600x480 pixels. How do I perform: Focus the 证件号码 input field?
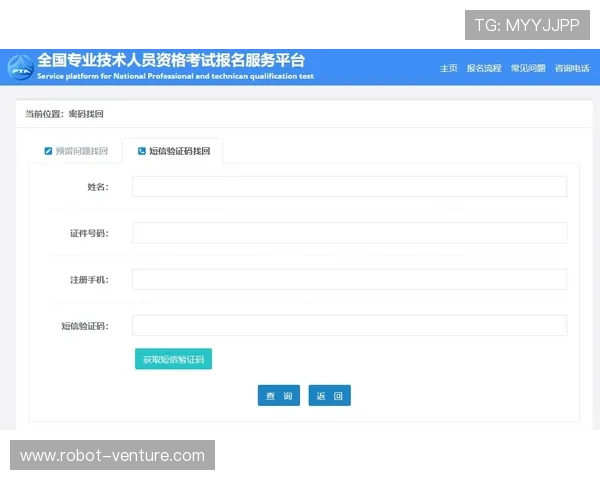[x=349, y=233]
